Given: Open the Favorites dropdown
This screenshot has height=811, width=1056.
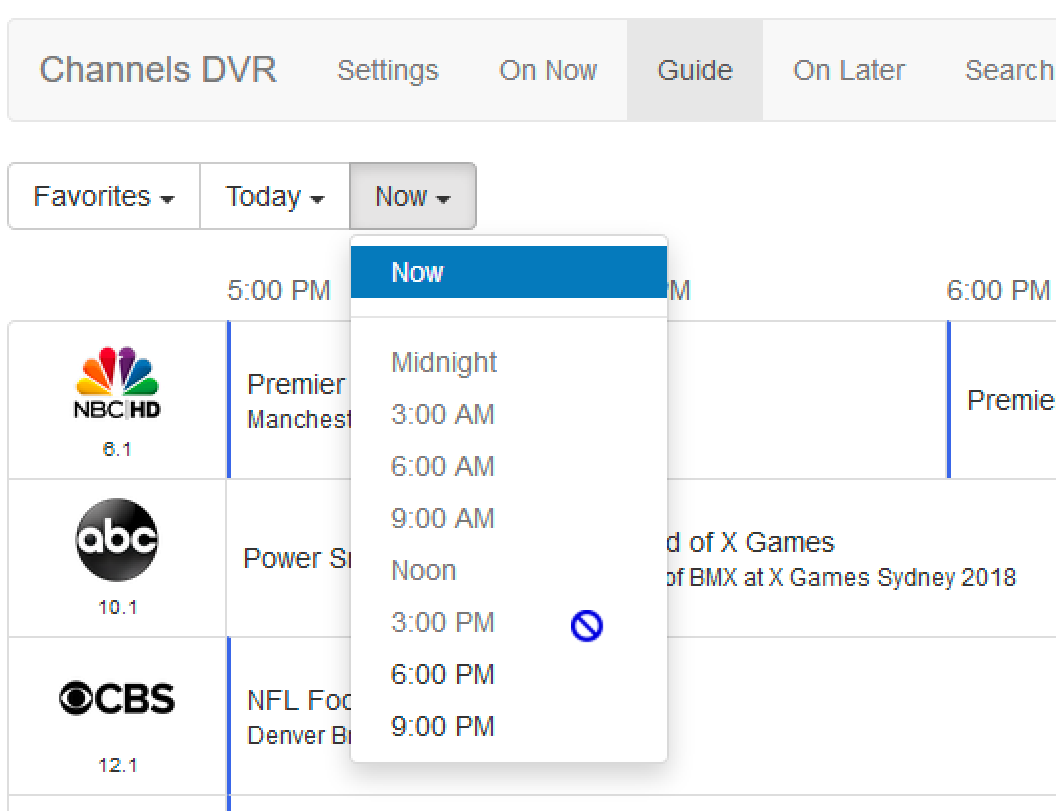Looking at the screenshot, I should pos(104,196).
